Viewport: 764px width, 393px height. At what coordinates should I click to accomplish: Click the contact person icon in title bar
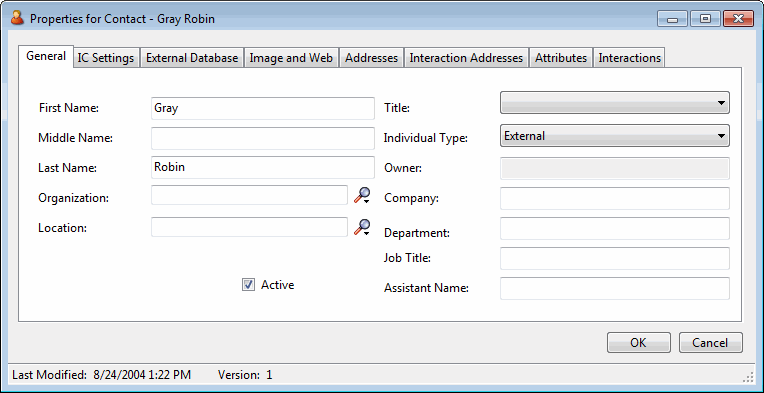click(x=18, y=19)
